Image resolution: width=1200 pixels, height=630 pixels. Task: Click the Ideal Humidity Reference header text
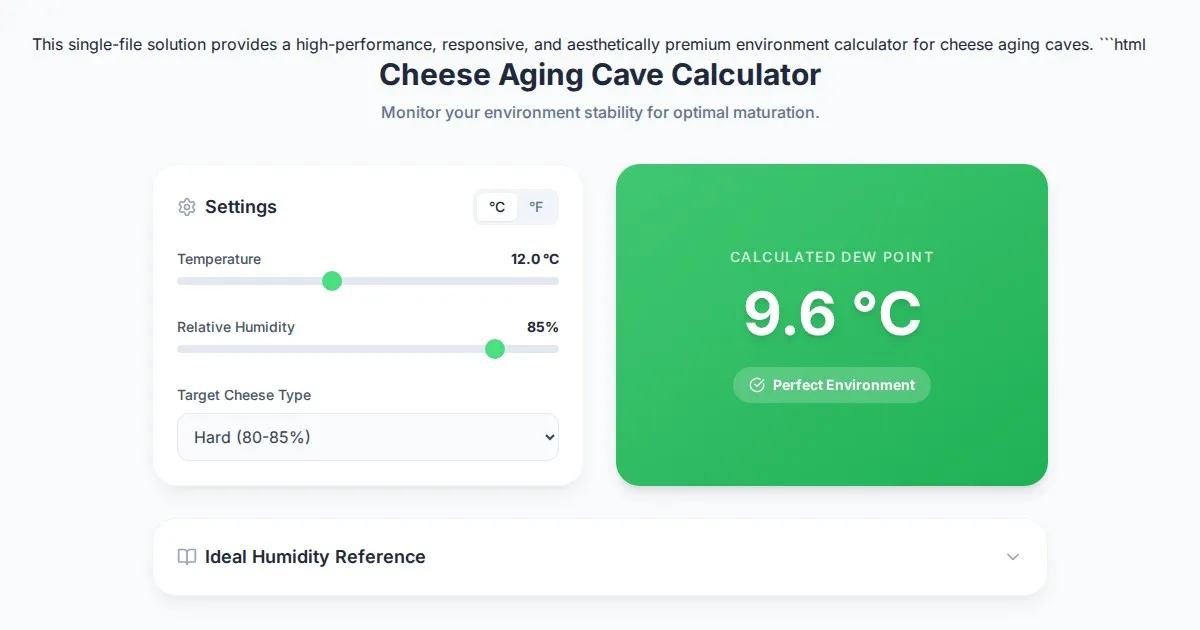coord(315,557)
